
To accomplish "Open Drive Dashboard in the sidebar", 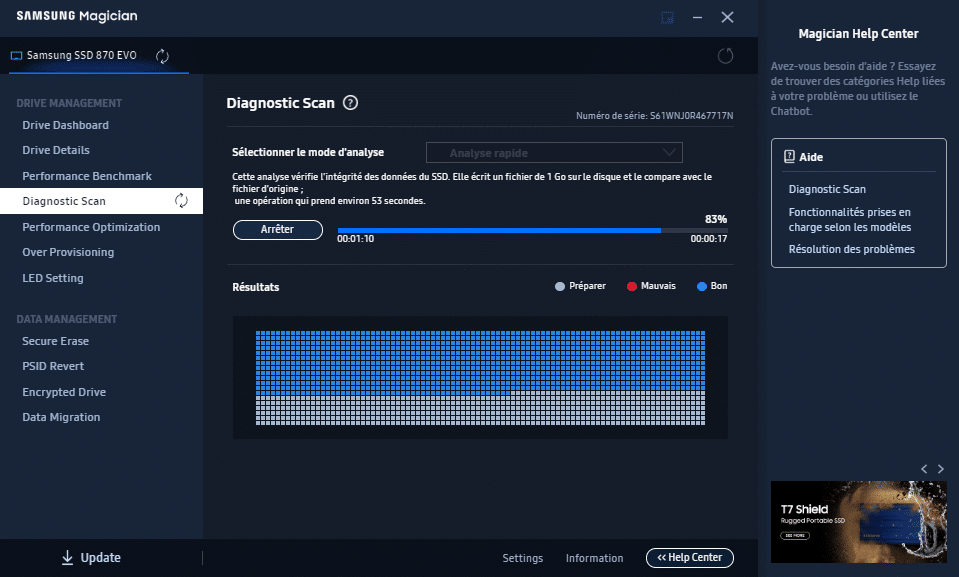I will (66, 125).
